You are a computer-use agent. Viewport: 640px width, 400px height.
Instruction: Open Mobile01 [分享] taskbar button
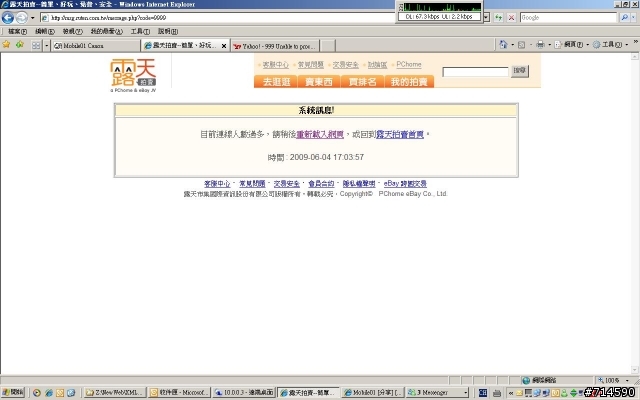[x=373, y=392]
